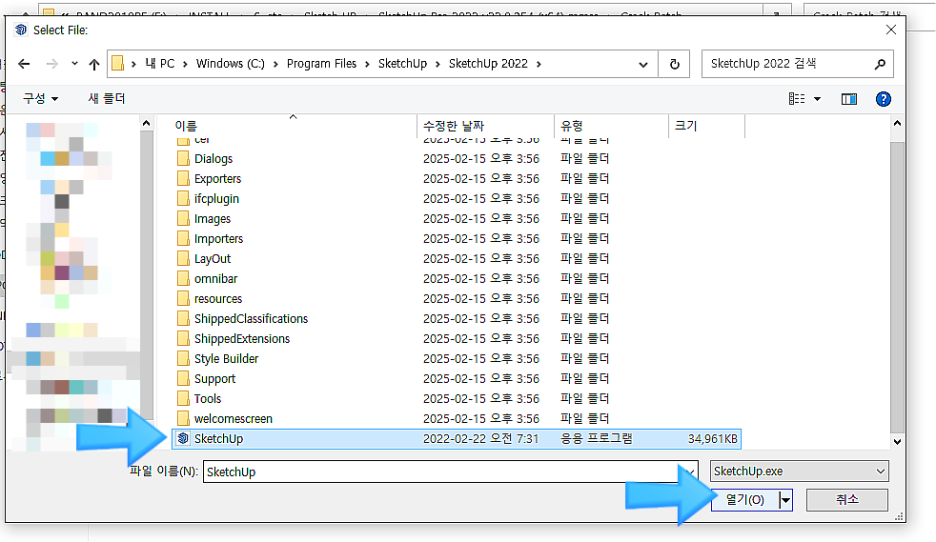Click the 취소 button
Viewport: 936px width, 542px height.
pos(847,500)
